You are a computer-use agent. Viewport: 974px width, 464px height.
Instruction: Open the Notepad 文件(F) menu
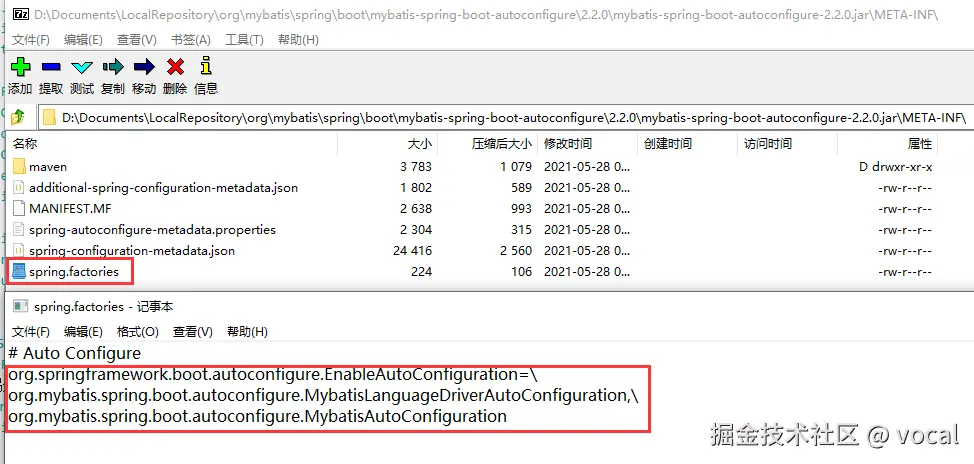point(31,332)
